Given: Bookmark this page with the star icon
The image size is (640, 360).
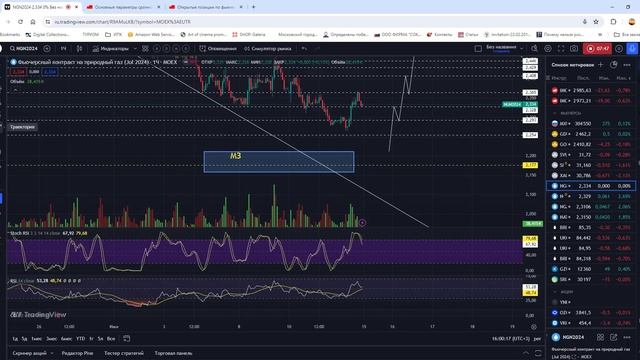Looking at the screenshot, I should (x=596, y=22).
